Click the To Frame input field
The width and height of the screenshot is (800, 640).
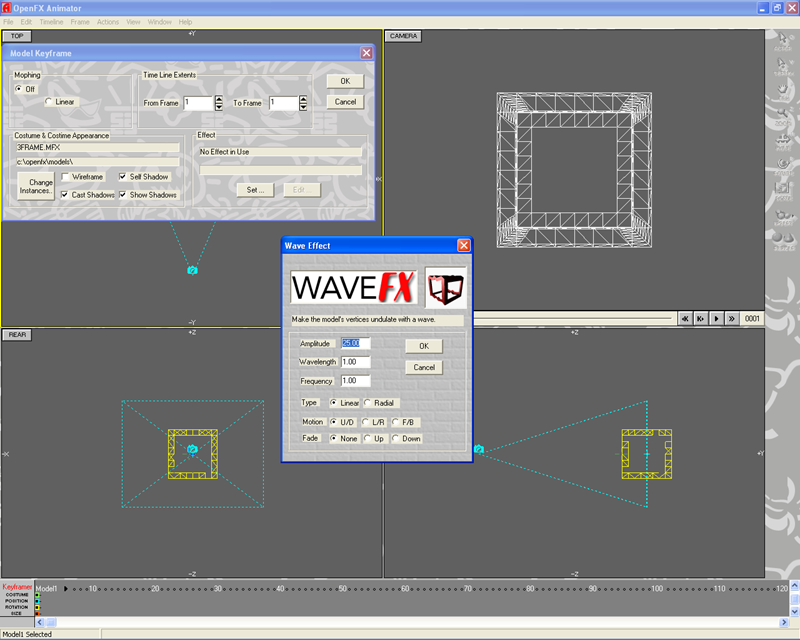283,103
